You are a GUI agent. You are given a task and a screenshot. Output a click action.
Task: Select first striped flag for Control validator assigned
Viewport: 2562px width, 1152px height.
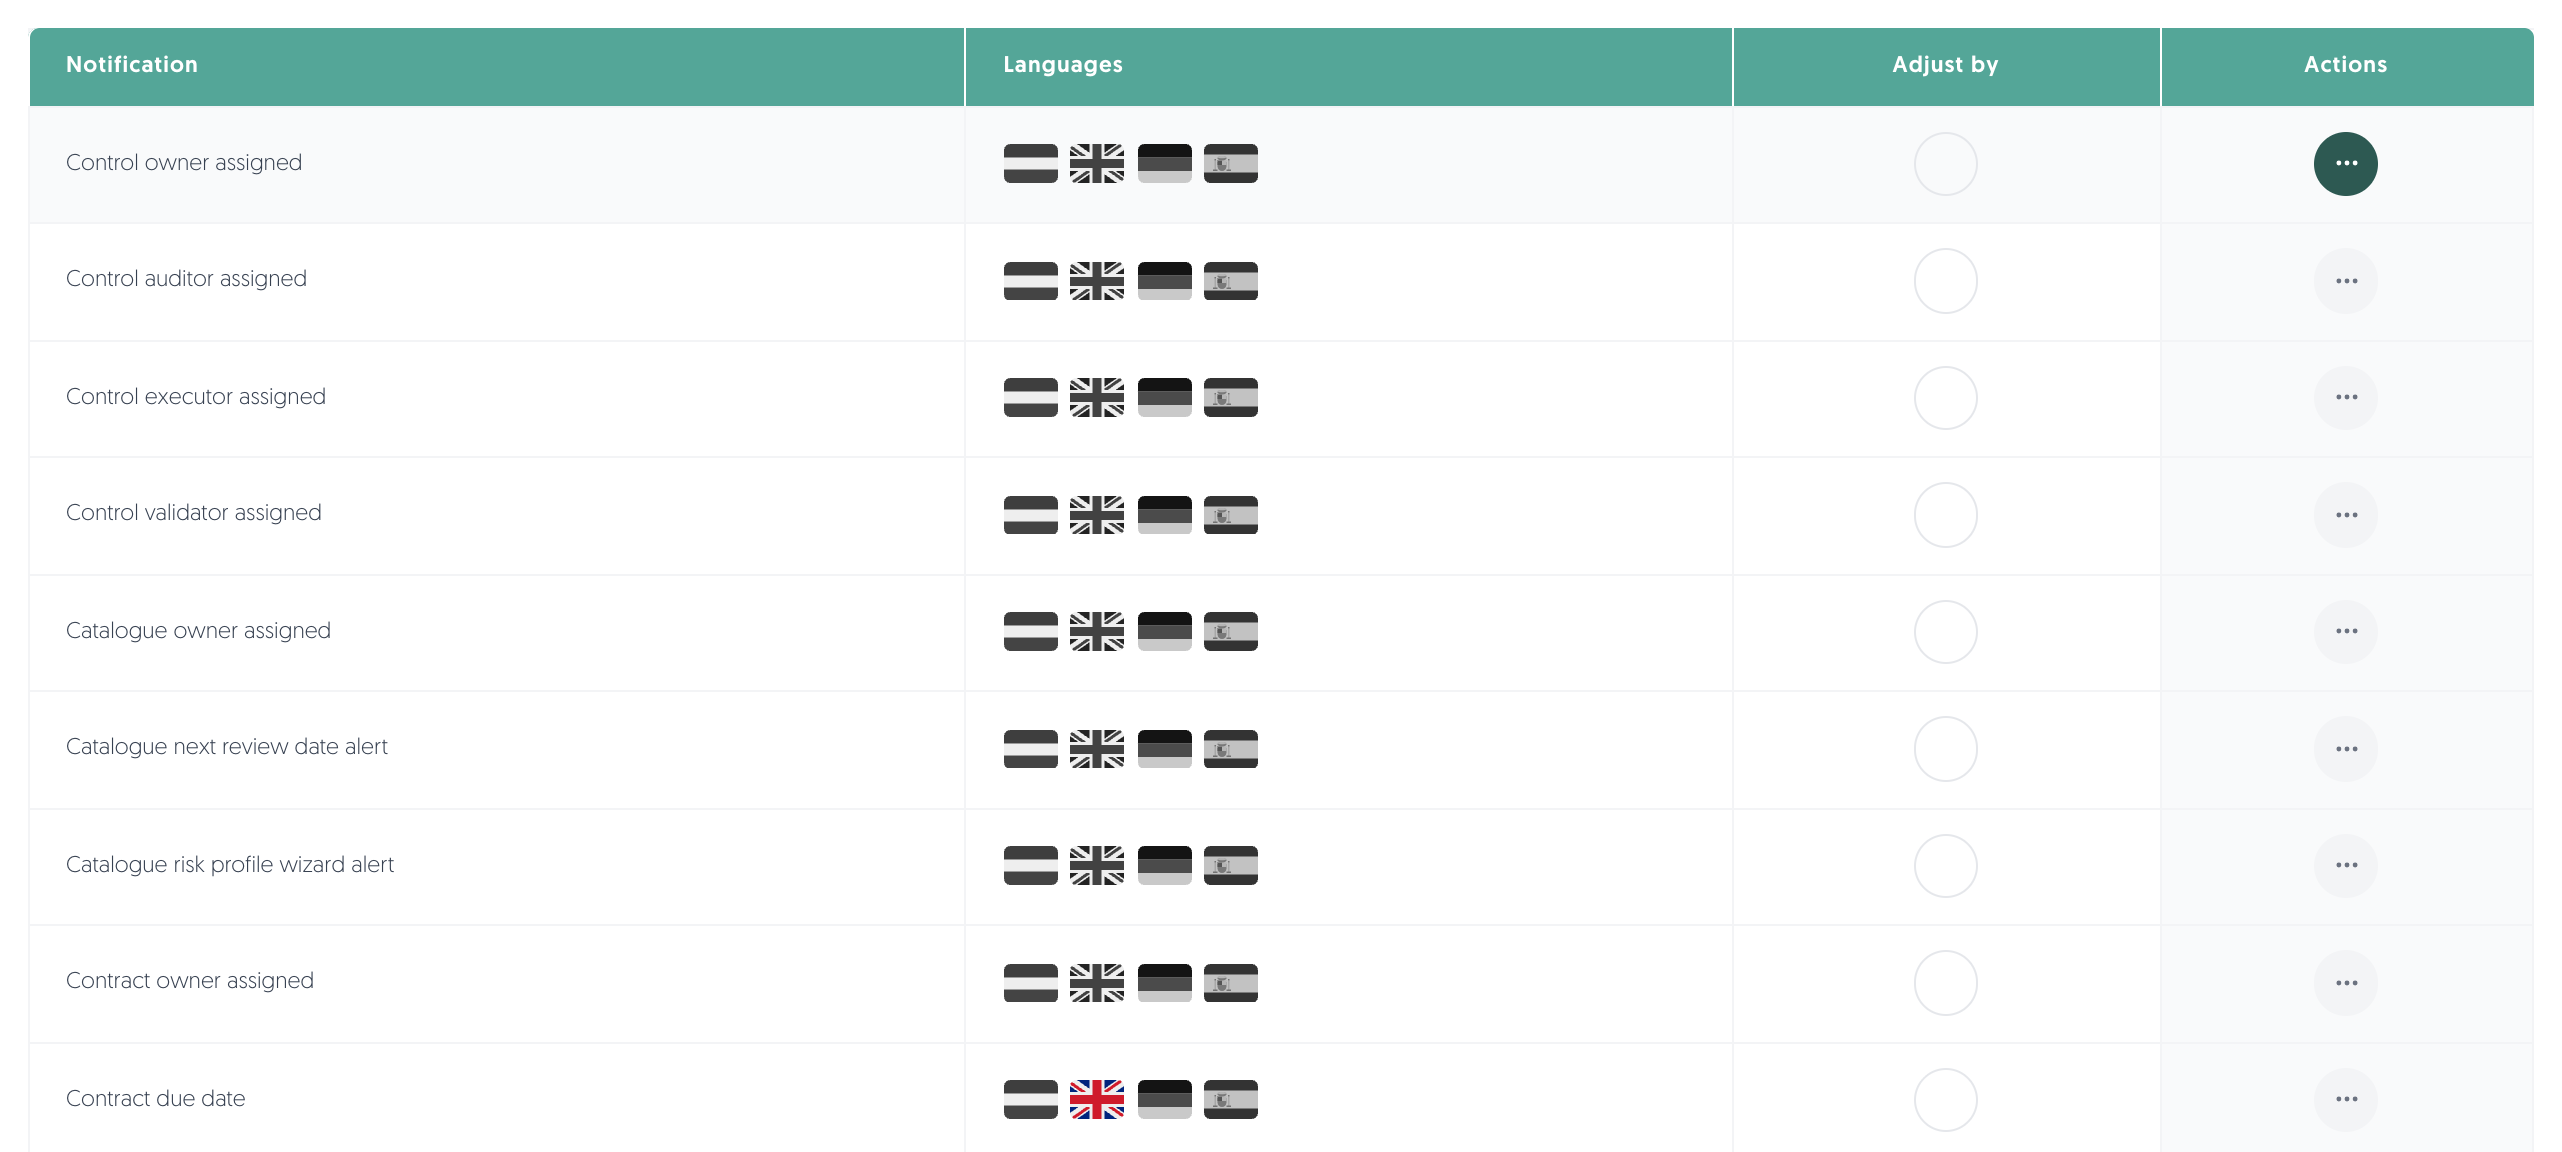1030,515
